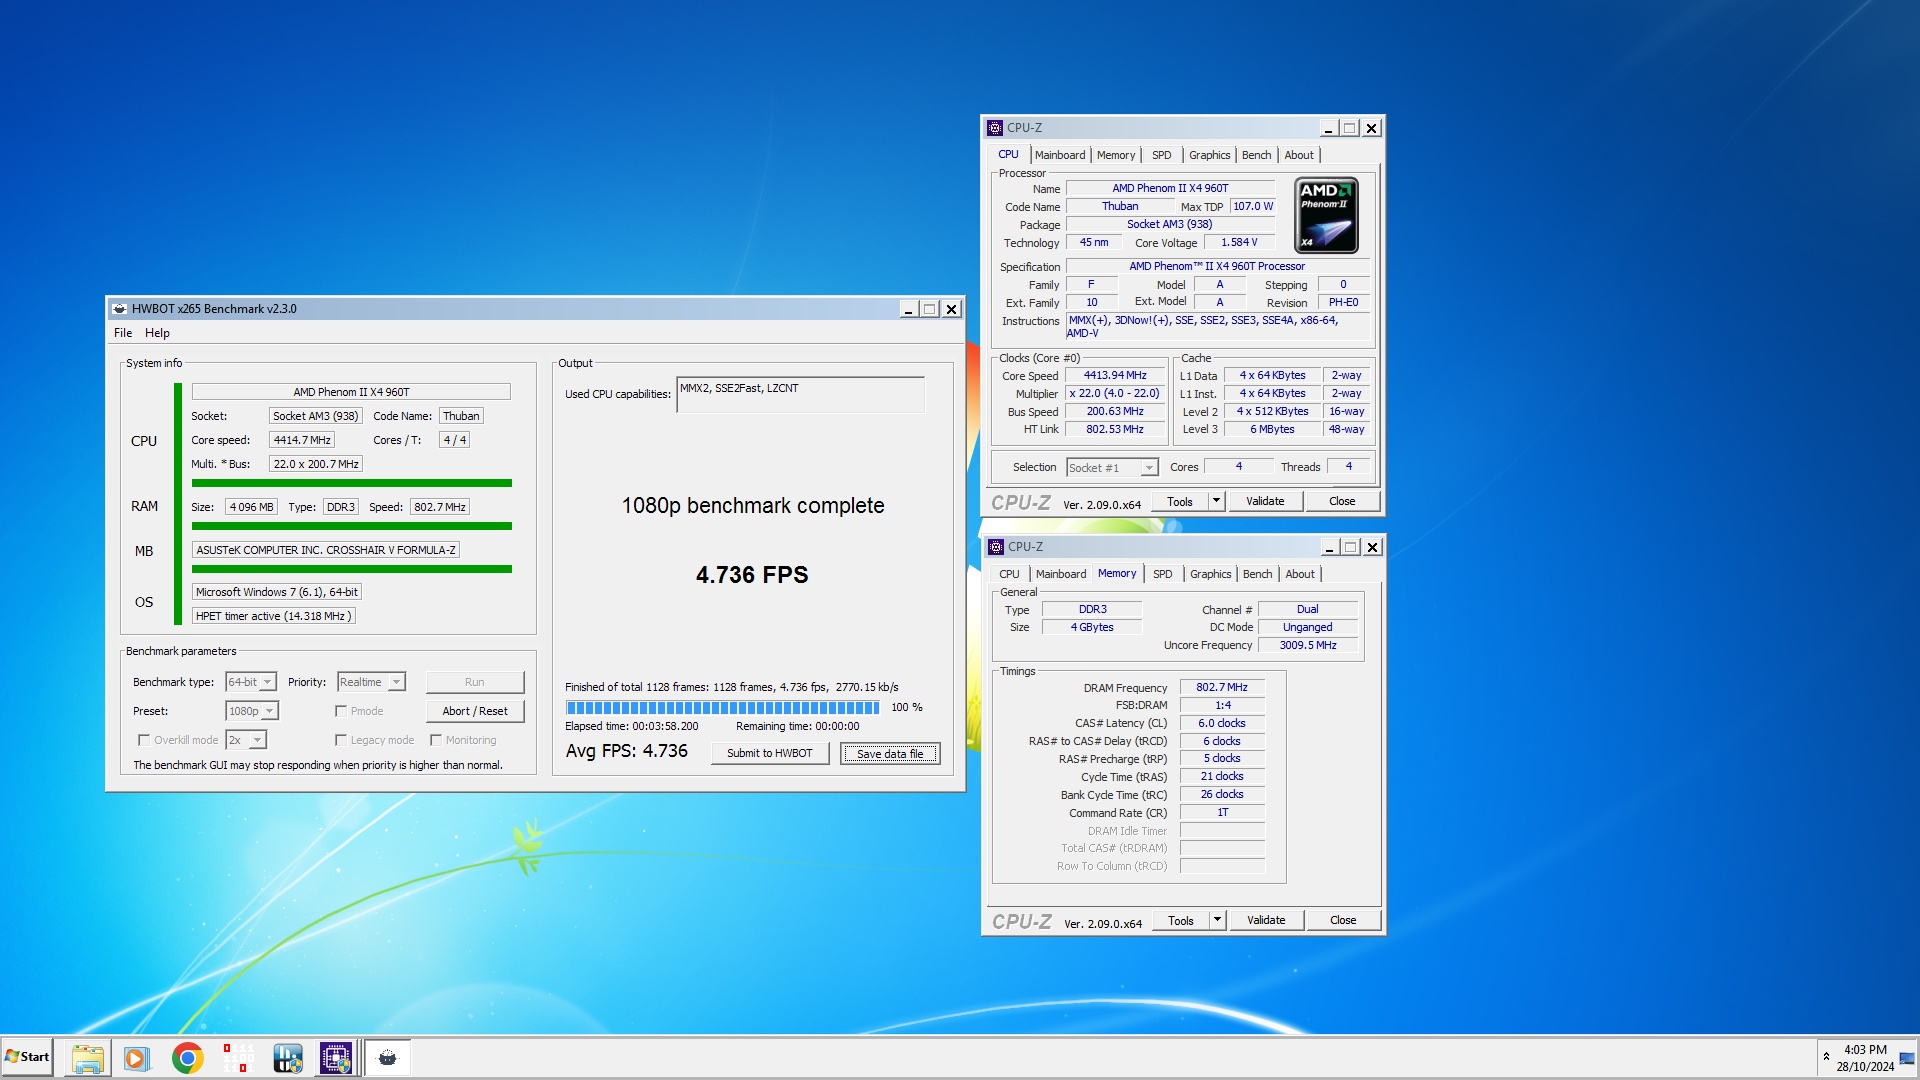Enable the Overkill mode checkbox
This screenshot has width=1920, height=1080.
point(144,740)
